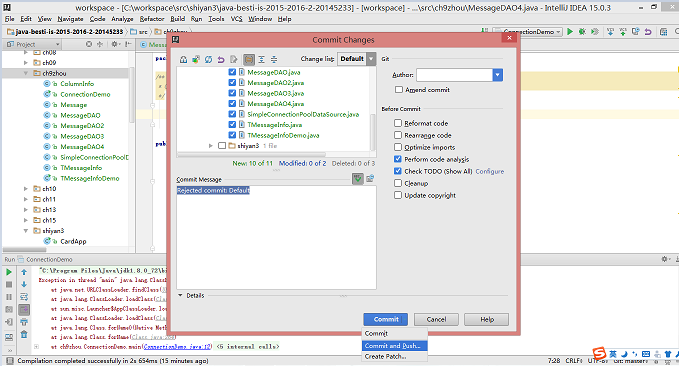Image resolution: width=679 pixels, height=366 pixels.
Task: Open Project view selector dropdown
Action: (x=33, y=44)
